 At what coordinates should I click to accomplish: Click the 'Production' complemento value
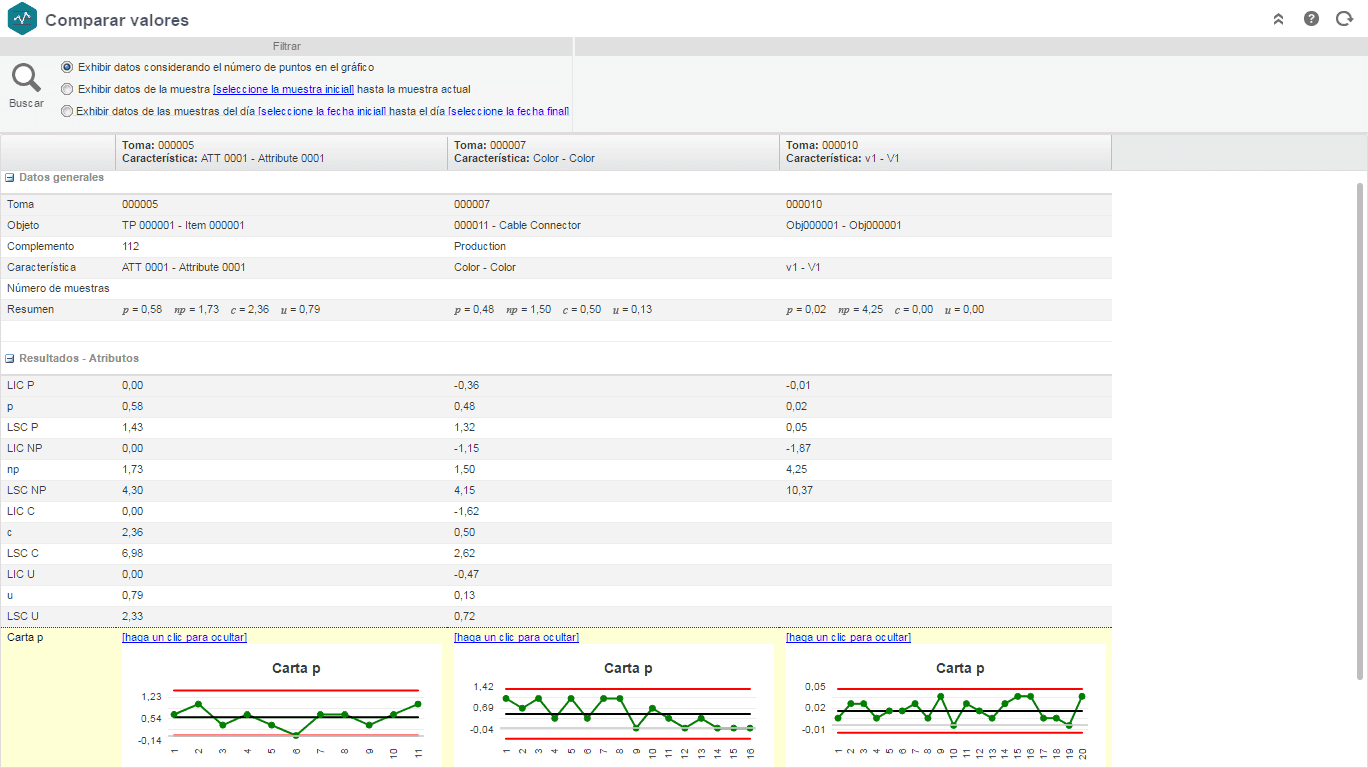point(480,246)
